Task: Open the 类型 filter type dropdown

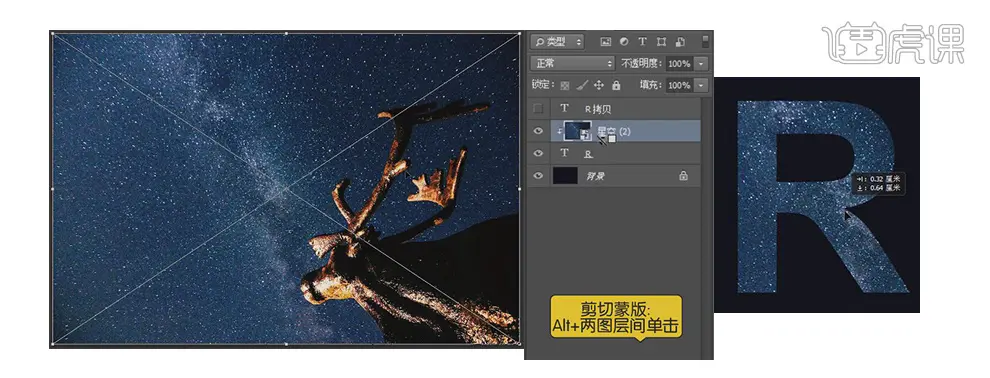Action: tap(557, 42)
